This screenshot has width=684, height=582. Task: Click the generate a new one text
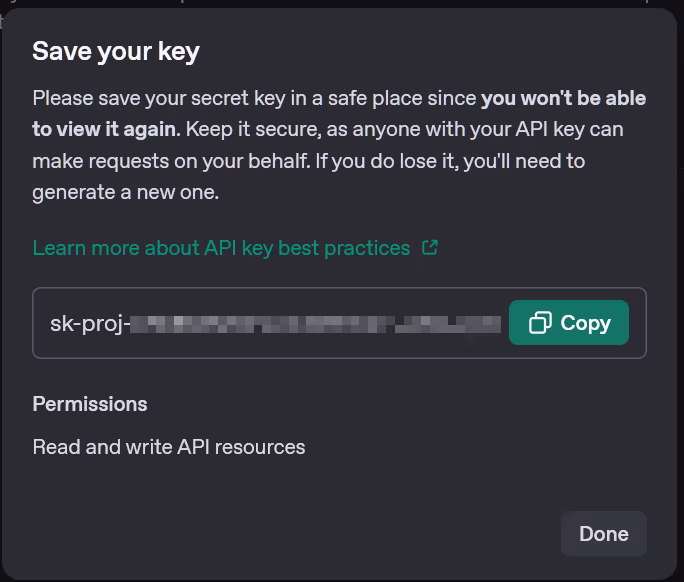(125, 192)
